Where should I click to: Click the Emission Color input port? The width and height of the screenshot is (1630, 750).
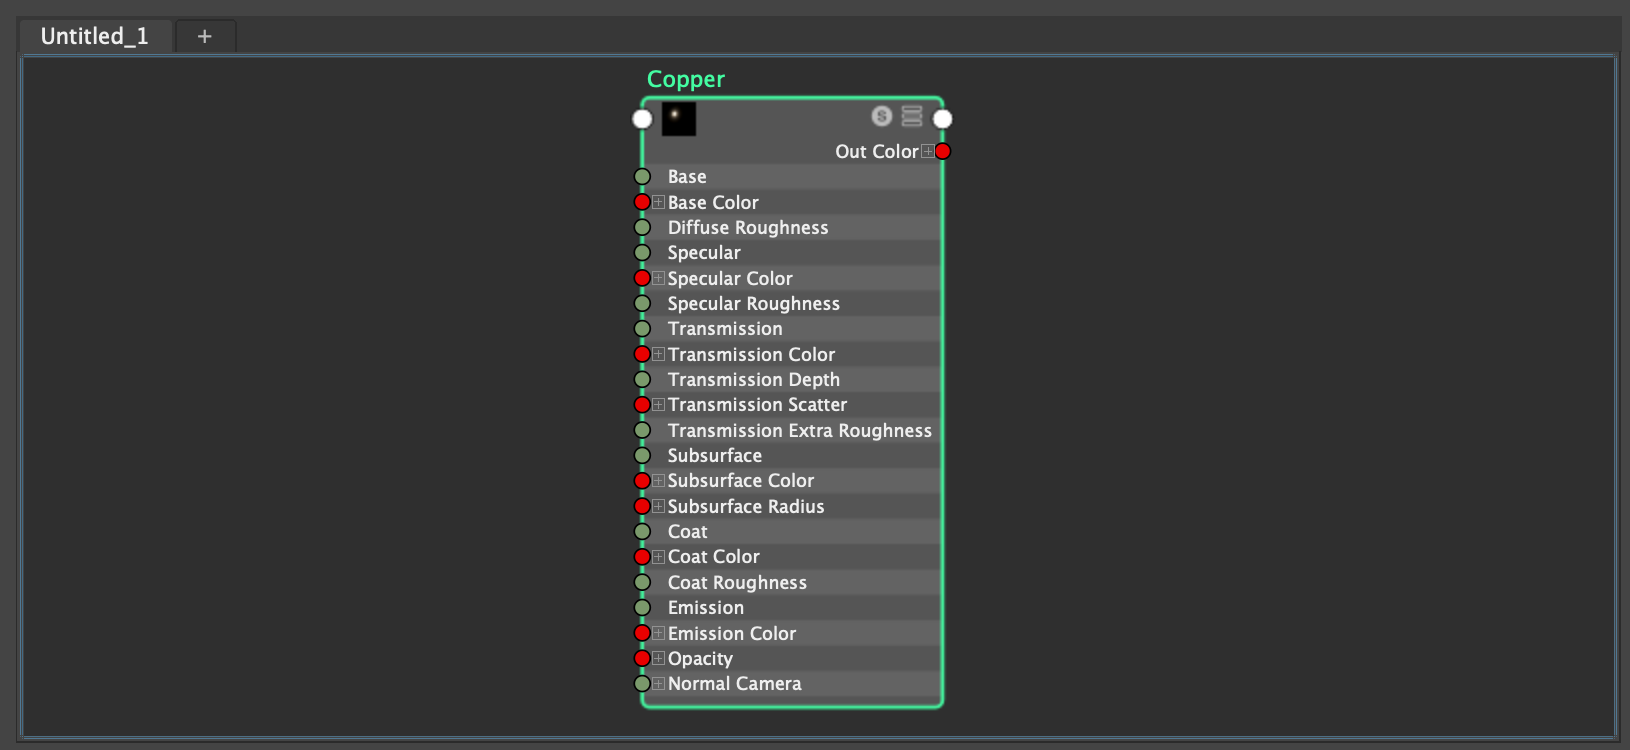click(x=642, y=633)
